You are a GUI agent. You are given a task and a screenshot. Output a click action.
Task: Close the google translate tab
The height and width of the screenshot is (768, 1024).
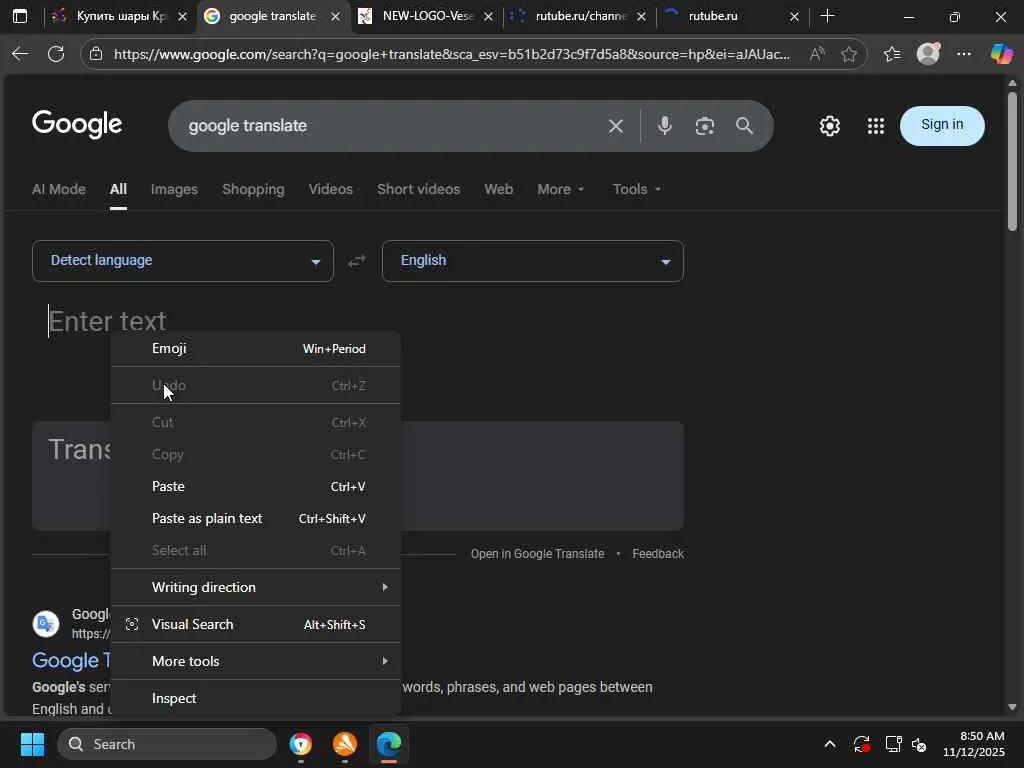(336, 16)
